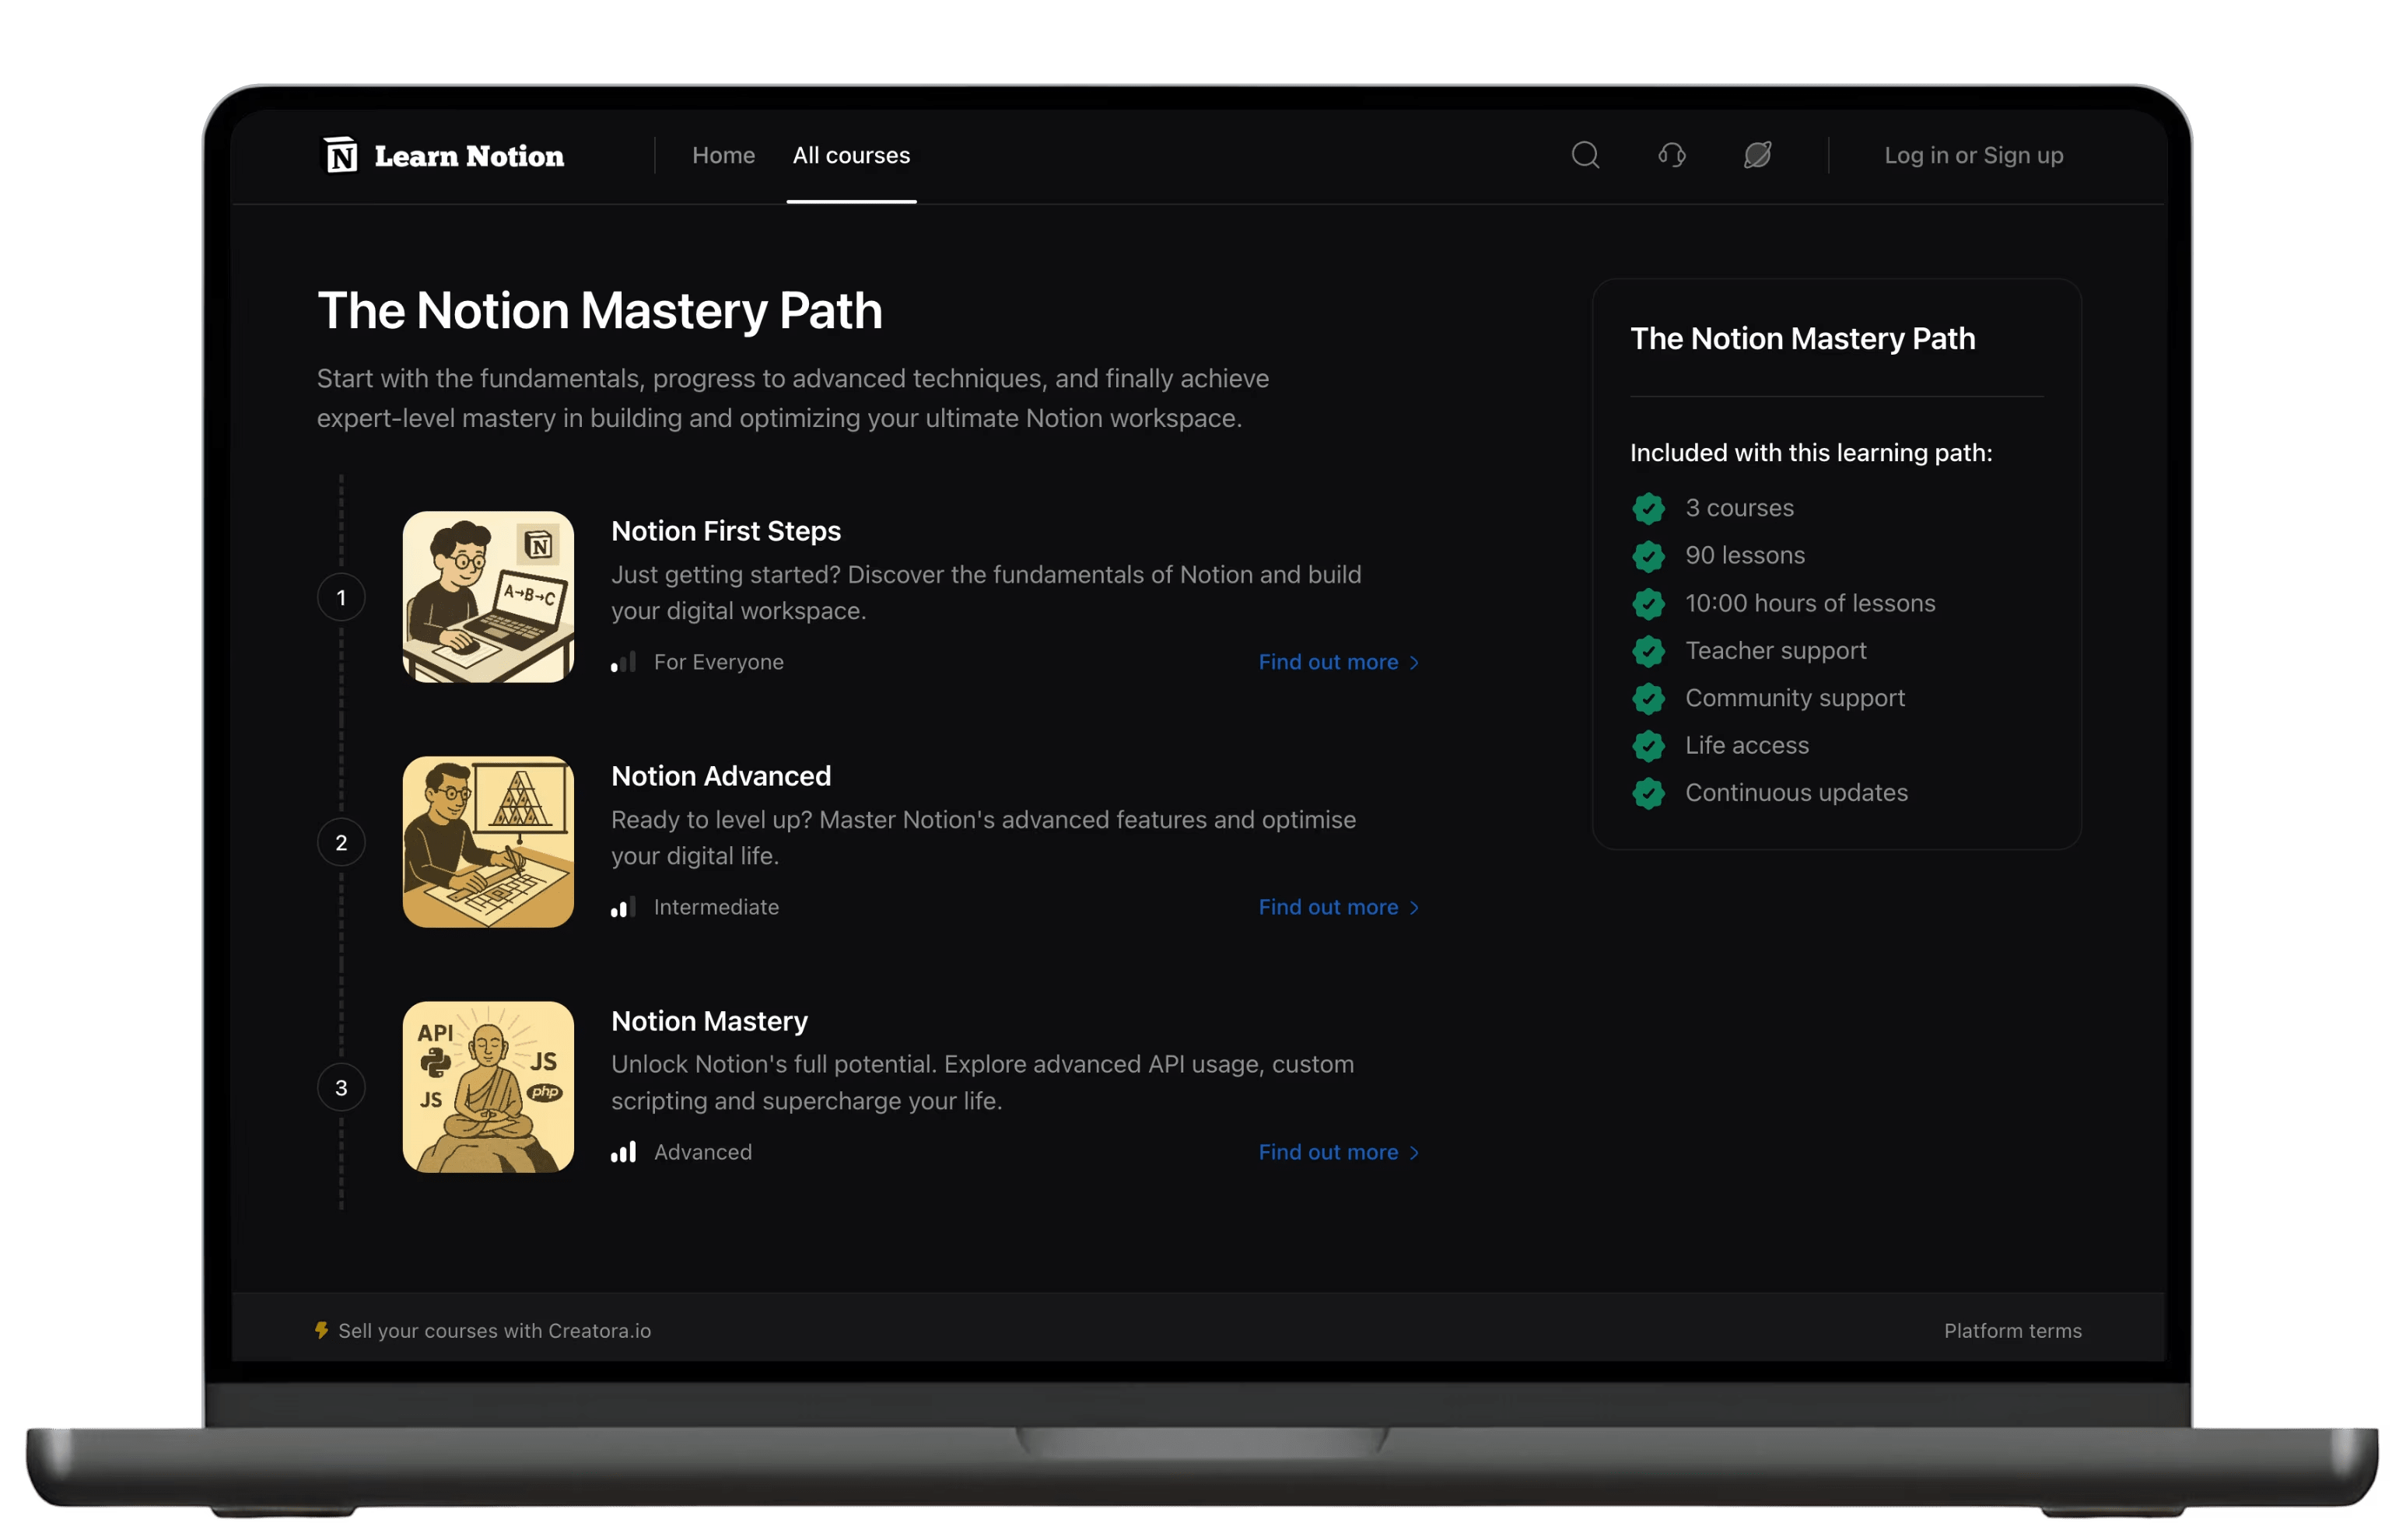Viewport: 2392px width, 1540px height.
Task: Open the Notion Advanced thumbnail
Action: [x=488, y=842]
